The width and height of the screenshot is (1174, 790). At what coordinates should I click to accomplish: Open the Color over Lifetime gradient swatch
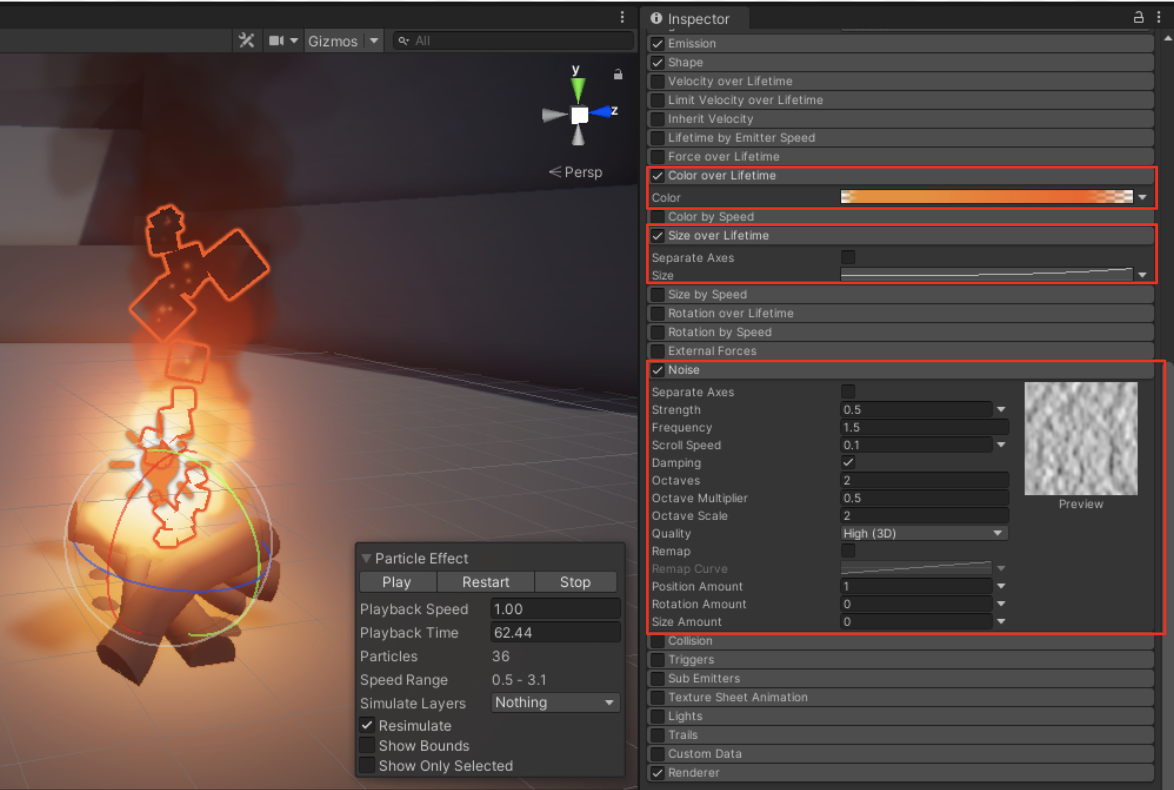click(x=986, y=197)
